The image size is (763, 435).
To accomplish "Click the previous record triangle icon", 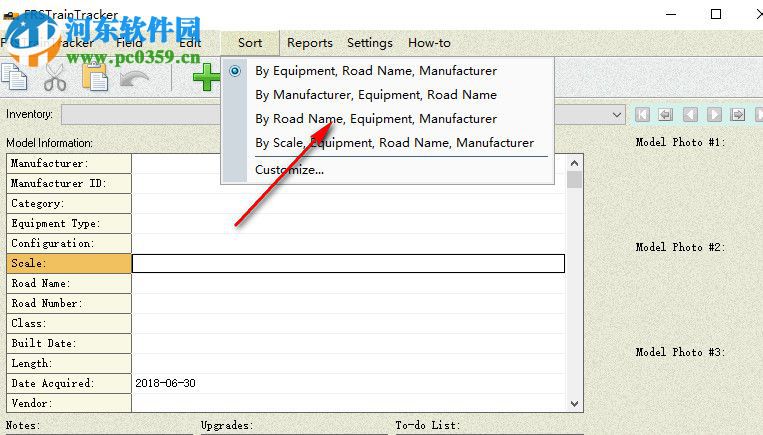I will click(x=690, y=115).
